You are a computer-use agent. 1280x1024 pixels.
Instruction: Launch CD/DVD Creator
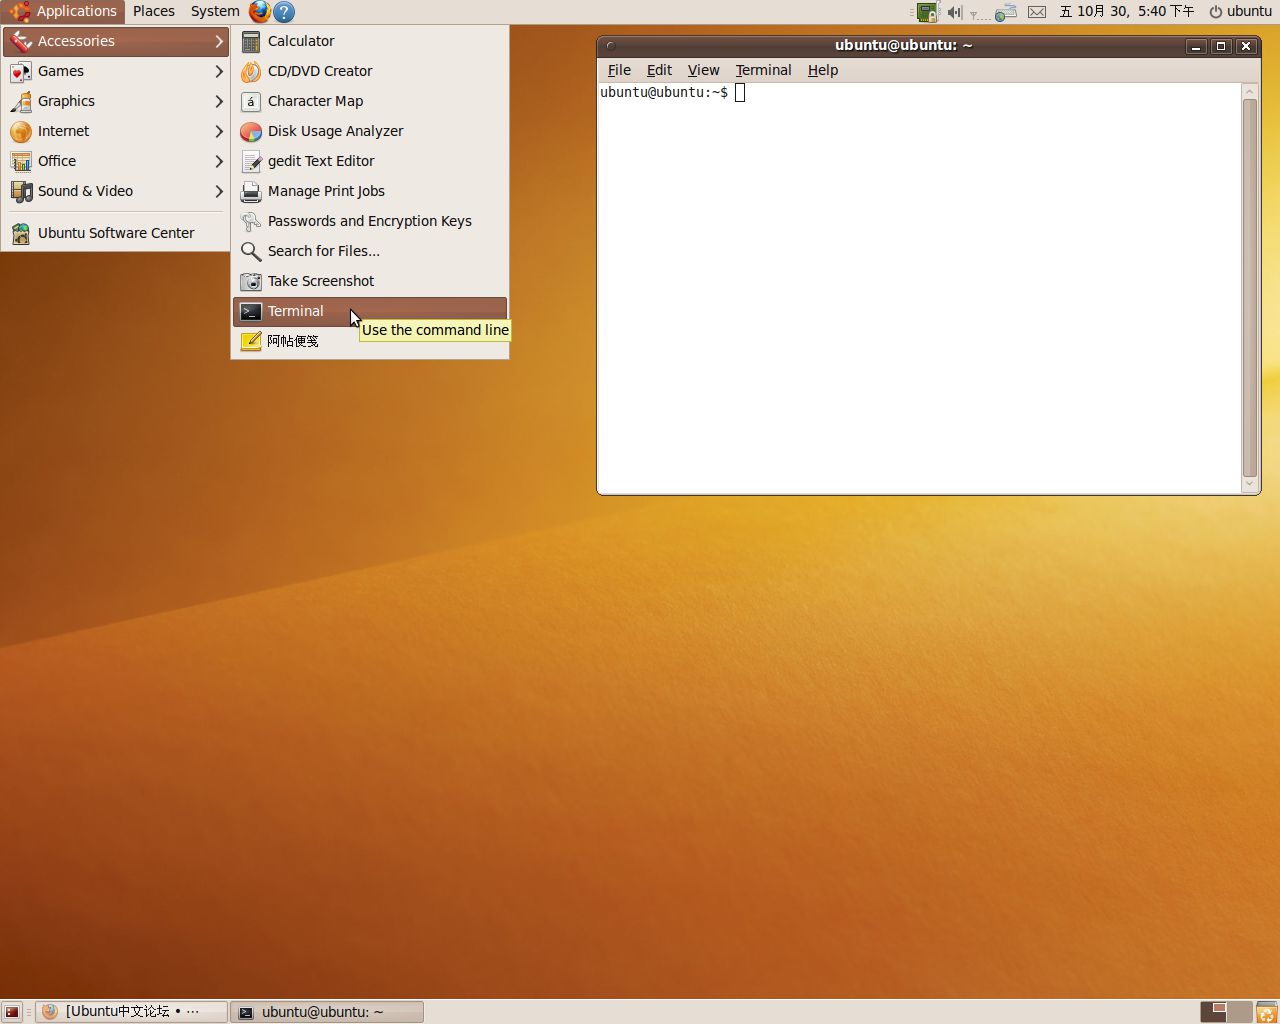point(370,71)
